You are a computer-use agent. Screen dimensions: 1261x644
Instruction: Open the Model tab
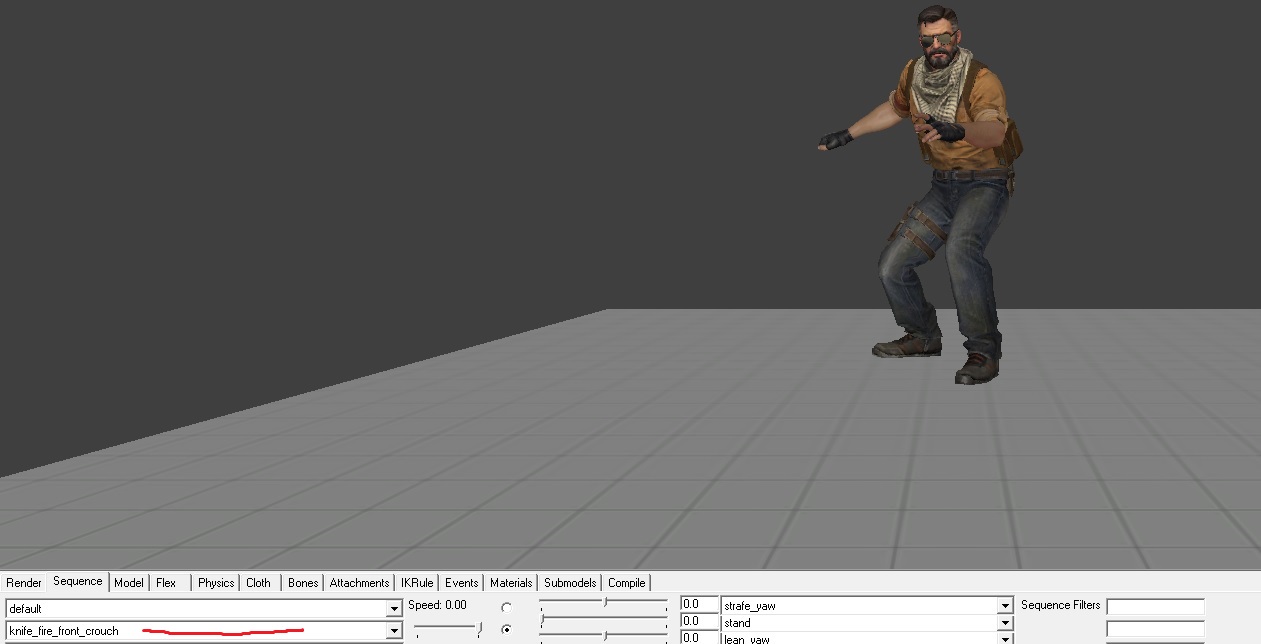[128, 583]
